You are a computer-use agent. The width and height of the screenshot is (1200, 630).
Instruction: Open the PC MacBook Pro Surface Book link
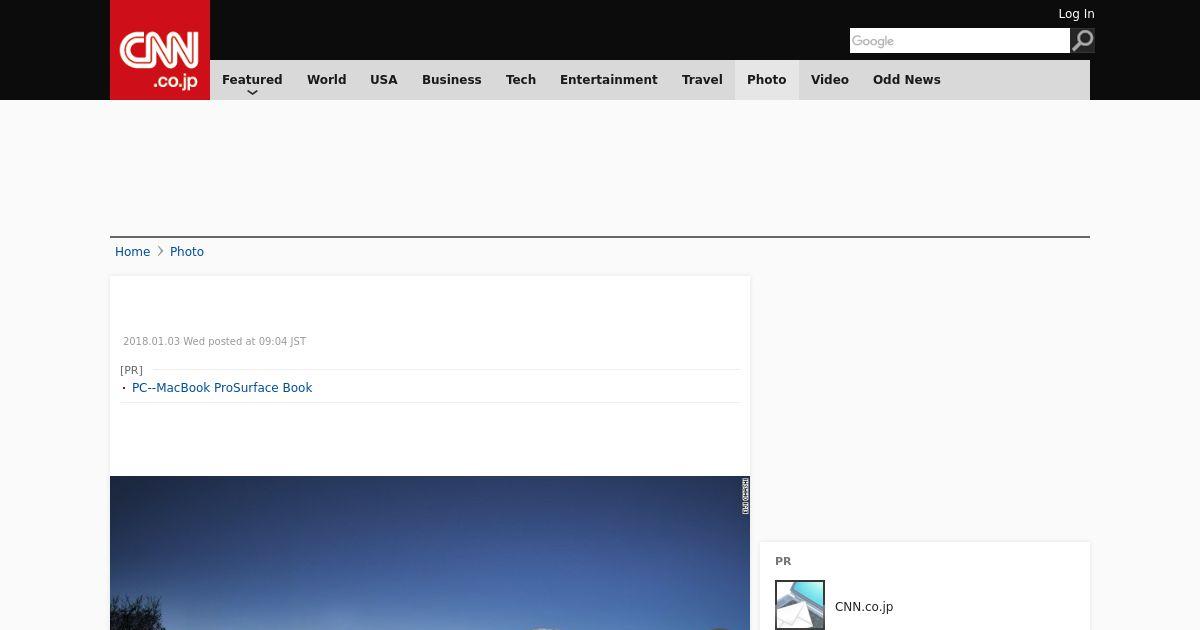(x=222, y=388)
